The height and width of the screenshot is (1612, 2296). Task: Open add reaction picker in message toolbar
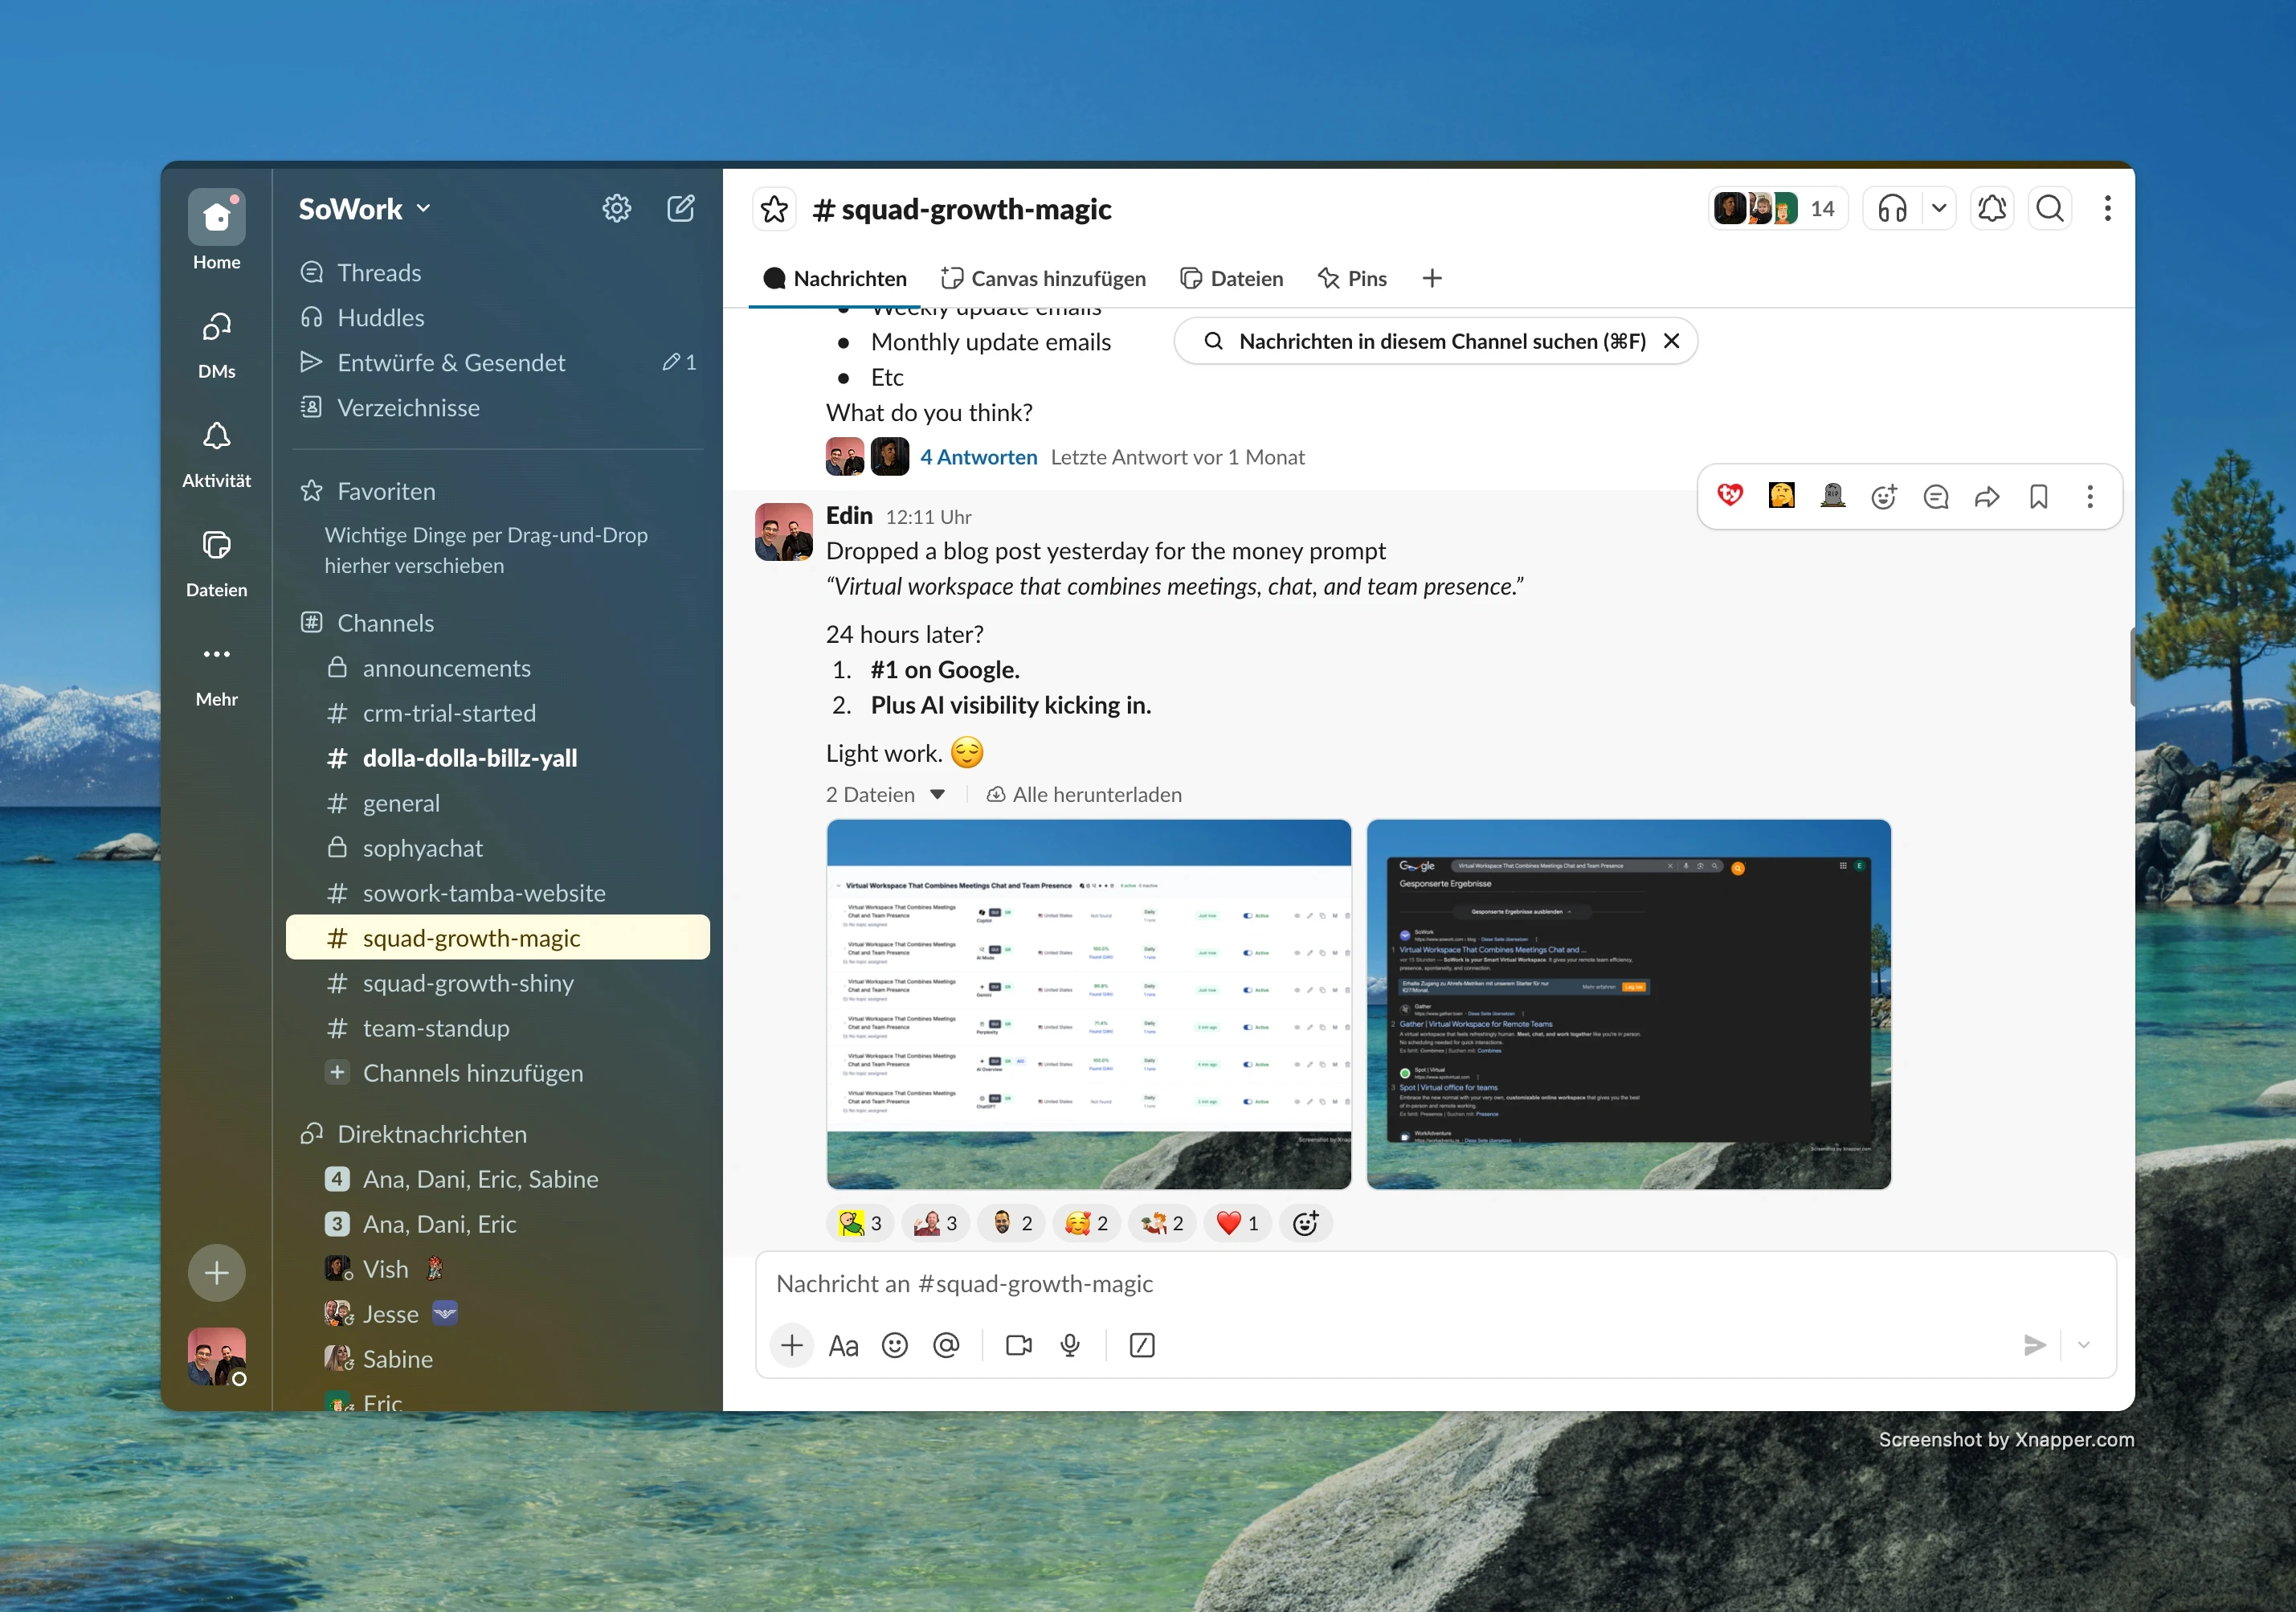click(x=1884, y=496)
